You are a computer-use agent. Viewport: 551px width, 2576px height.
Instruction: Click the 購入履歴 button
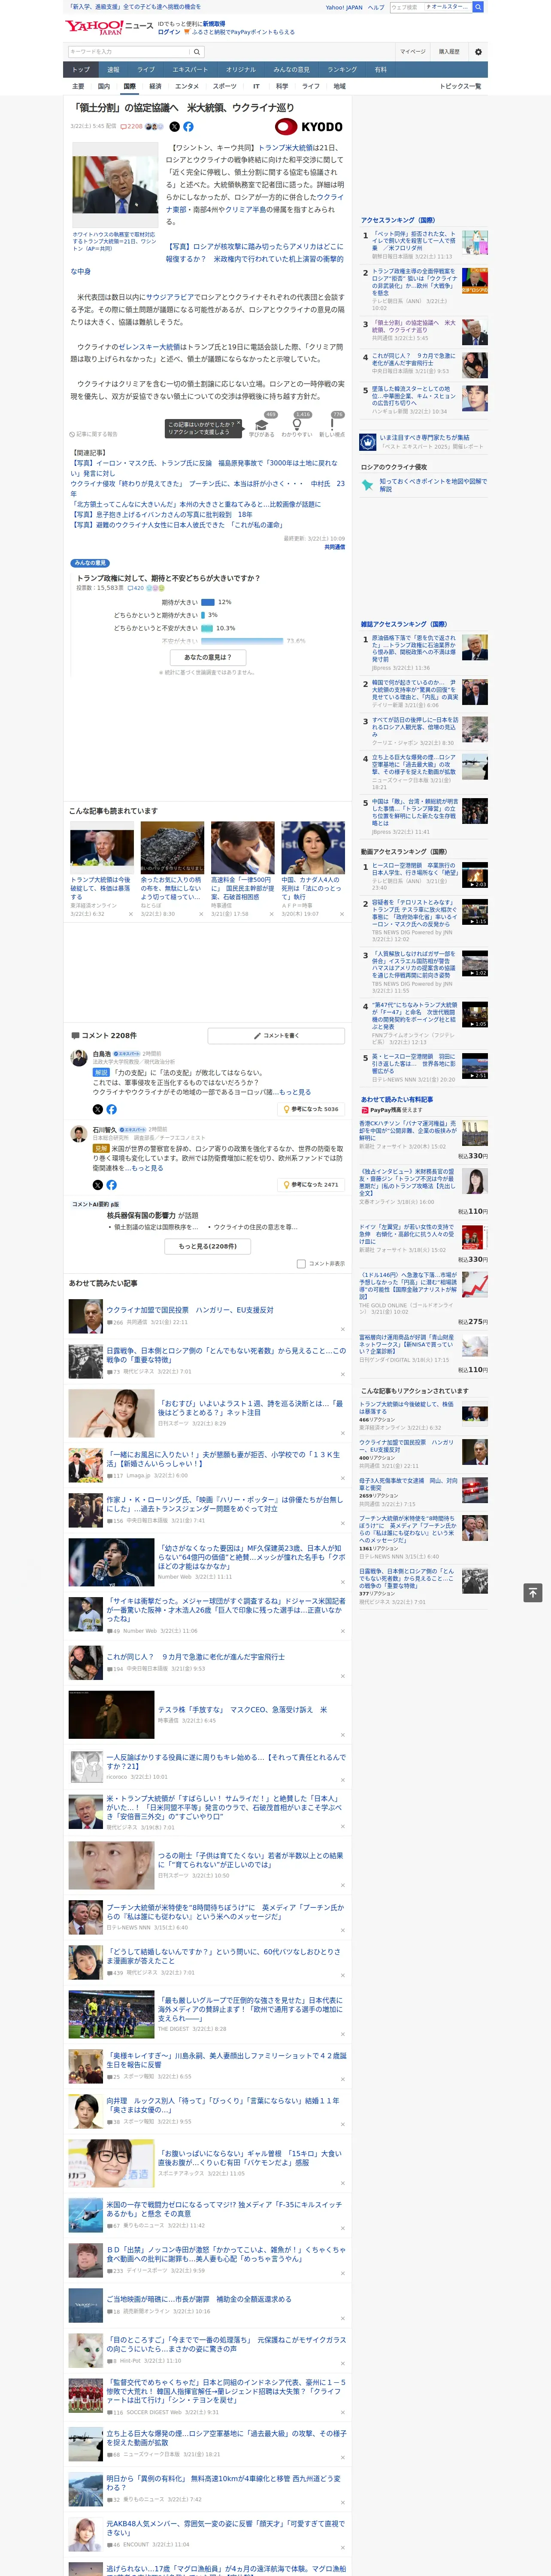[x=449, y=52]
